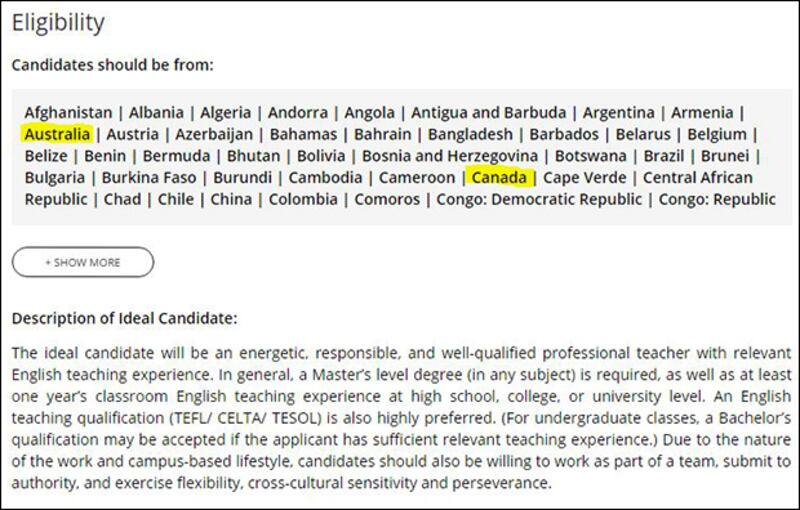Click the Eligibility heading
The width and height of the screenshot is (800, 510).
coord(58,23)
